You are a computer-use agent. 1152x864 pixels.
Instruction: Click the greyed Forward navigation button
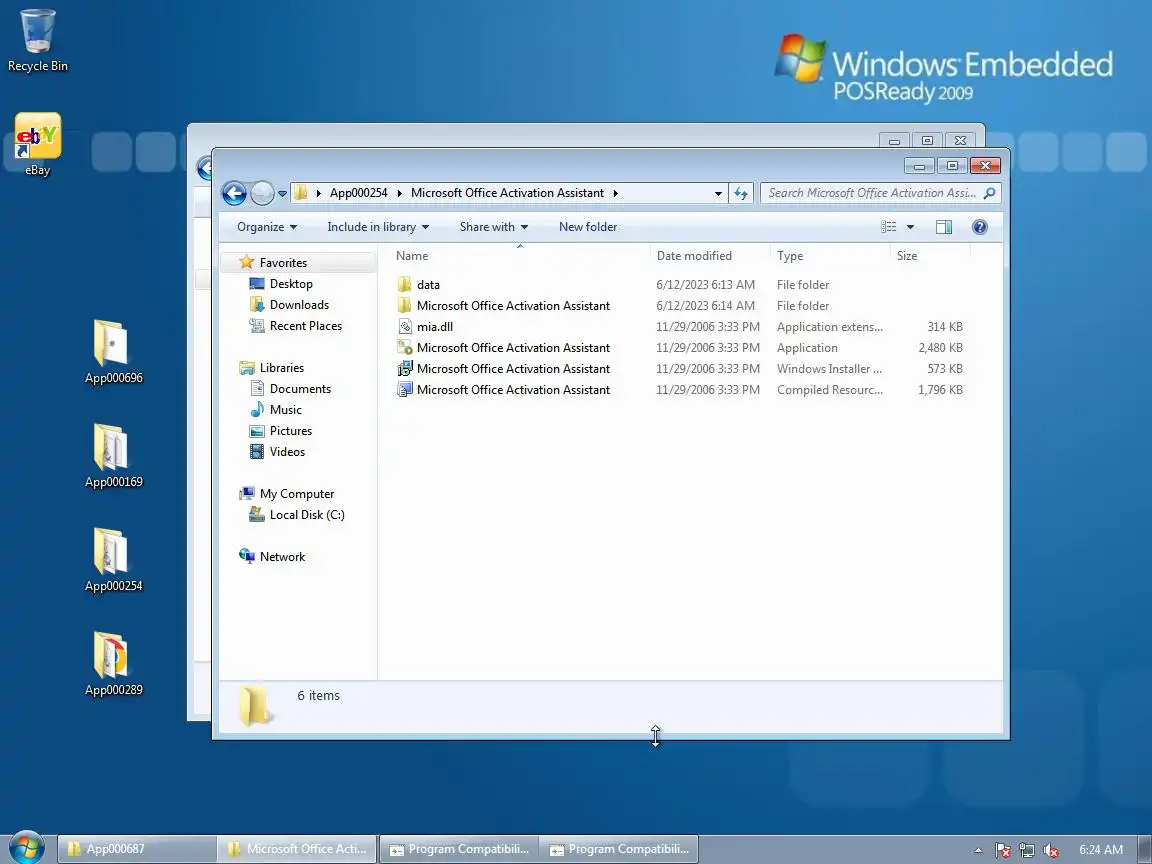262,193
